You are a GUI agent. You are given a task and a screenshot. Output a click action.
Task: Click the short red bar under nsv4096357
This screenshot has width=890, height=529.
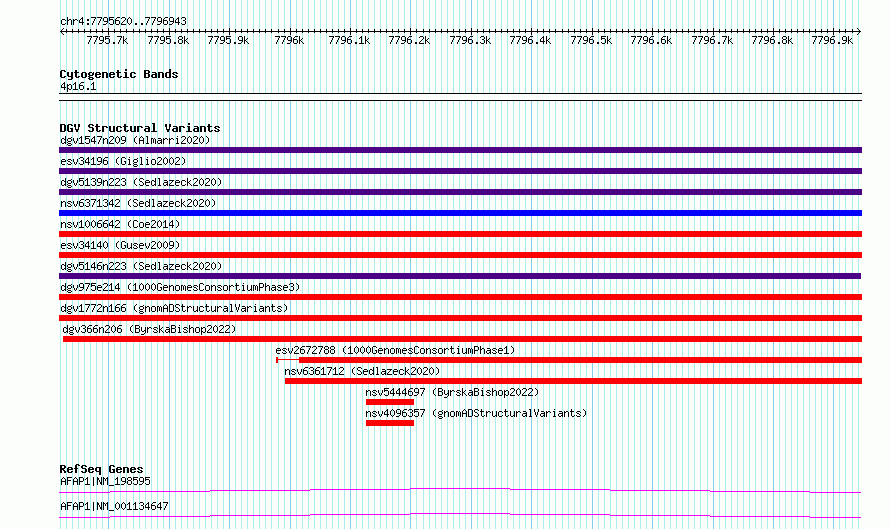click(390, 423)
